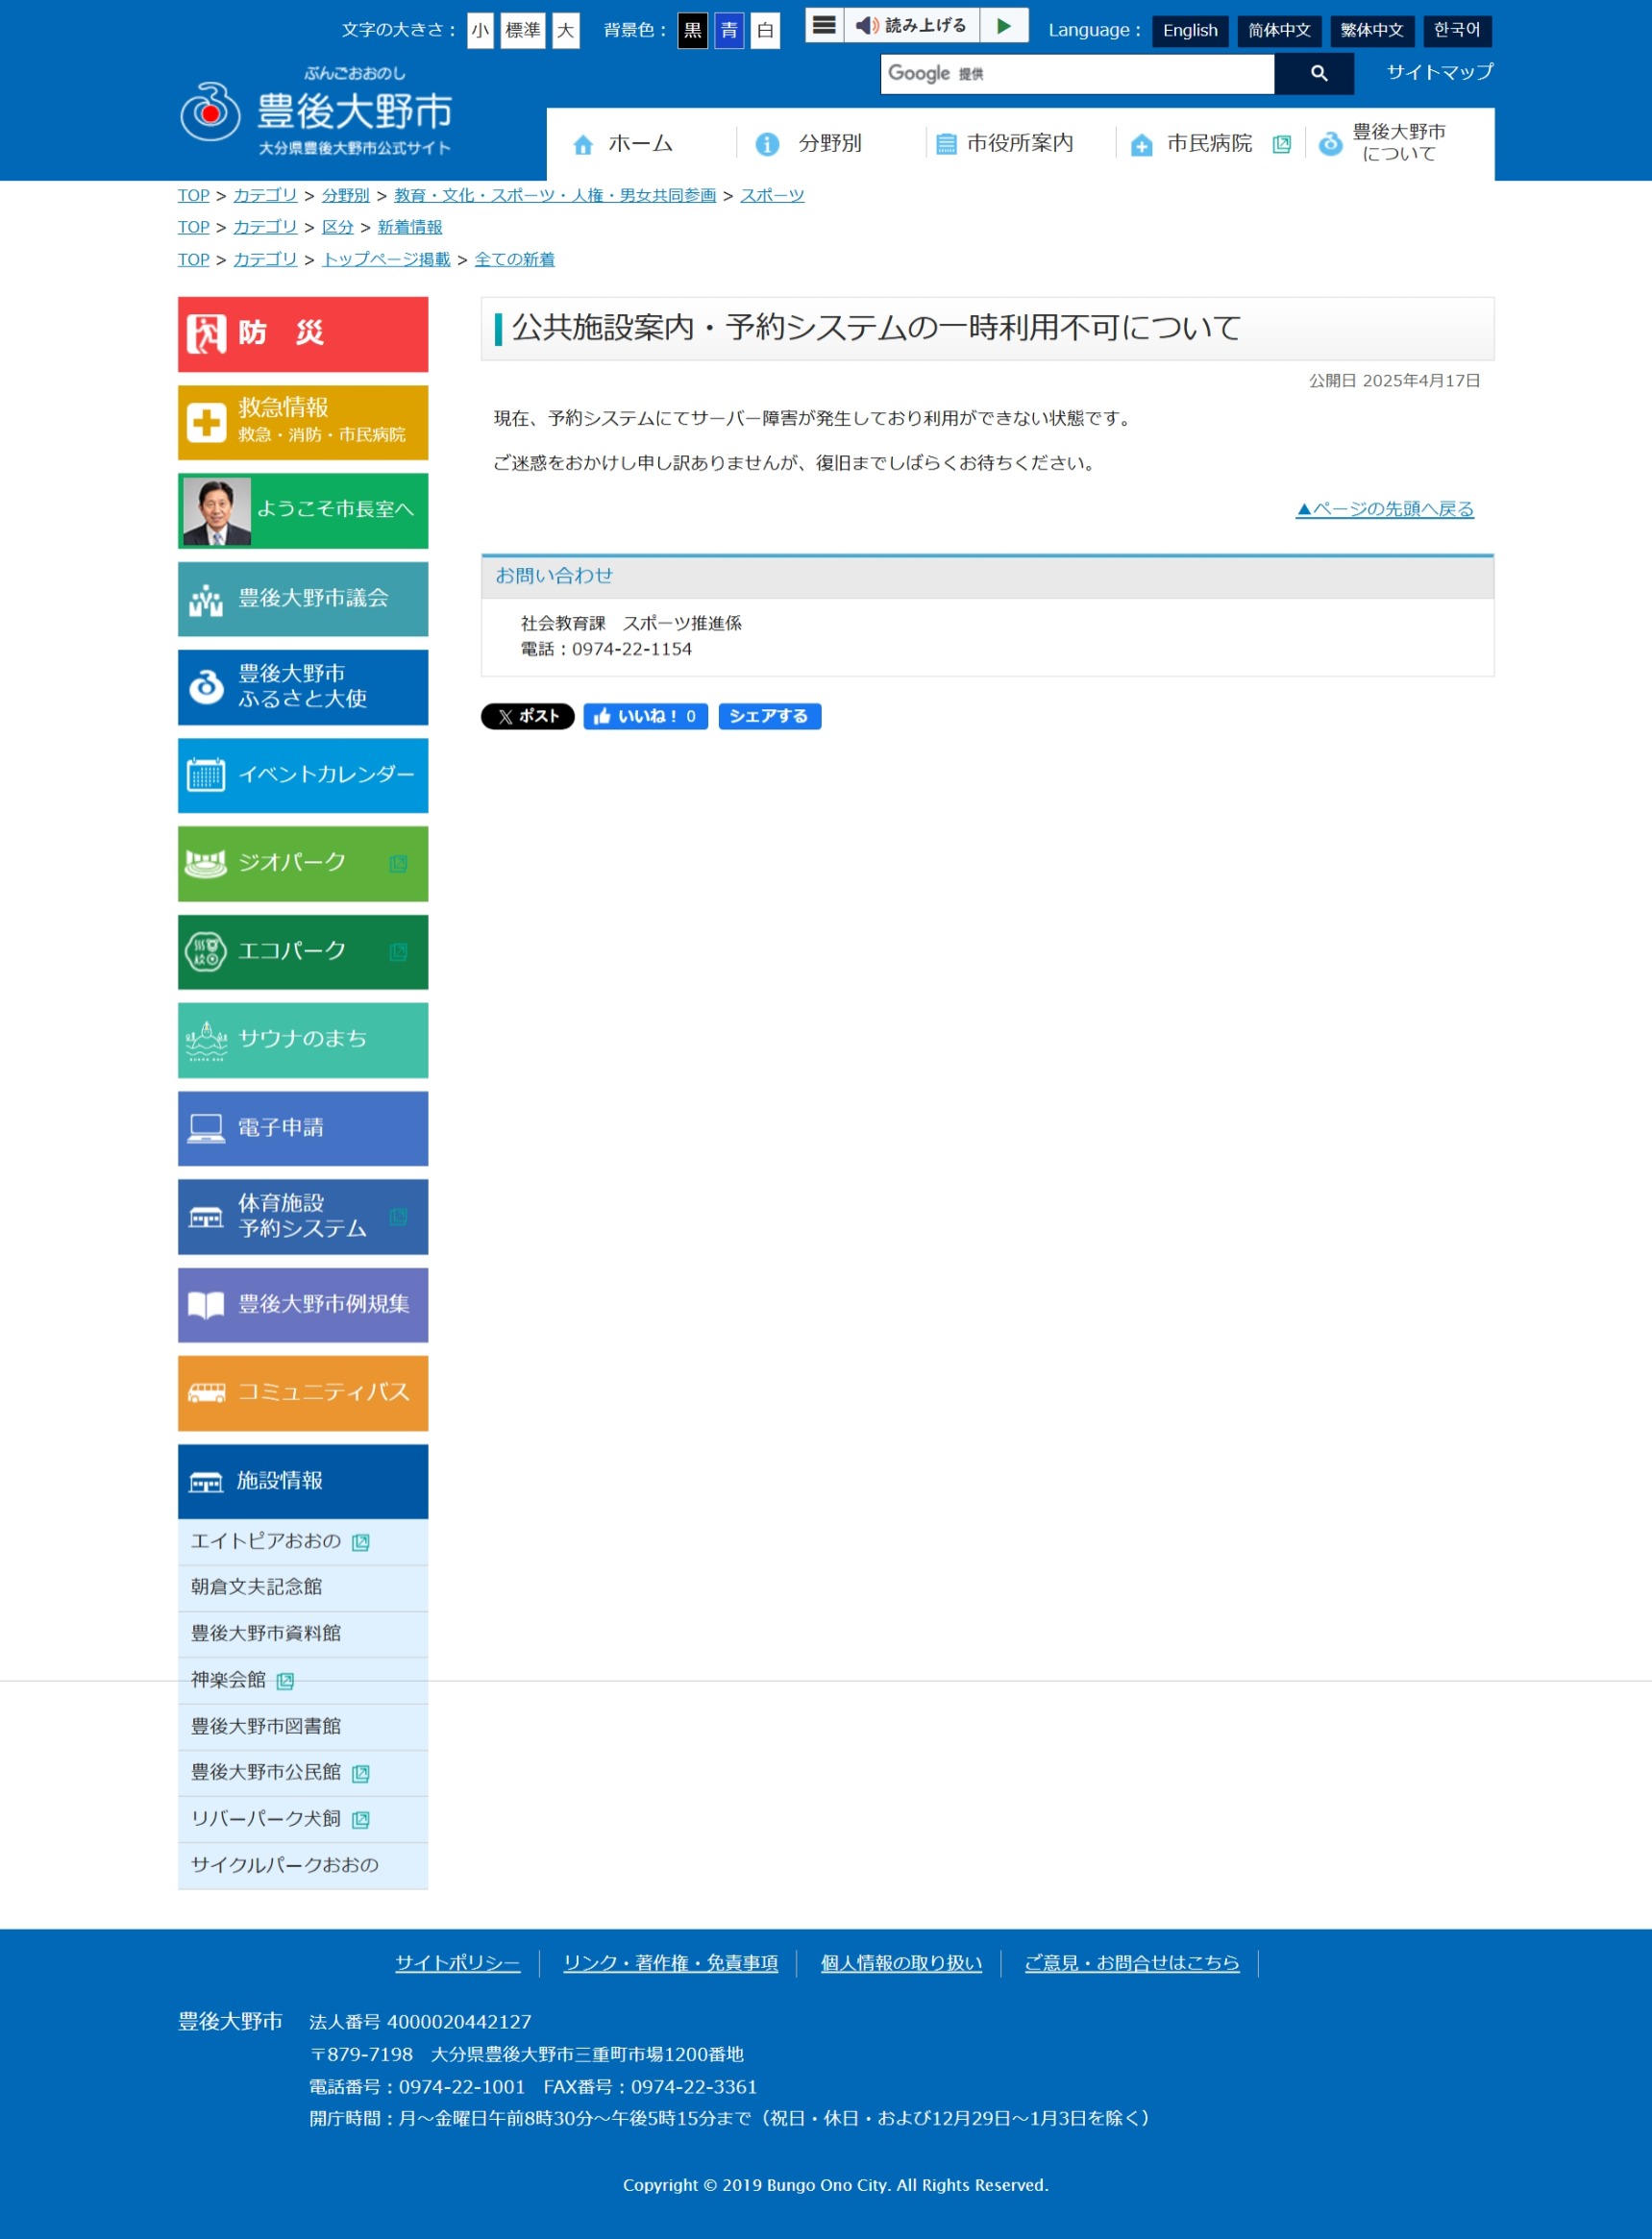Open ご意見・お問合せはこちら footer link
The height and width of the screenshot is (2239, 1652).
click(x=1132, y=1964)
